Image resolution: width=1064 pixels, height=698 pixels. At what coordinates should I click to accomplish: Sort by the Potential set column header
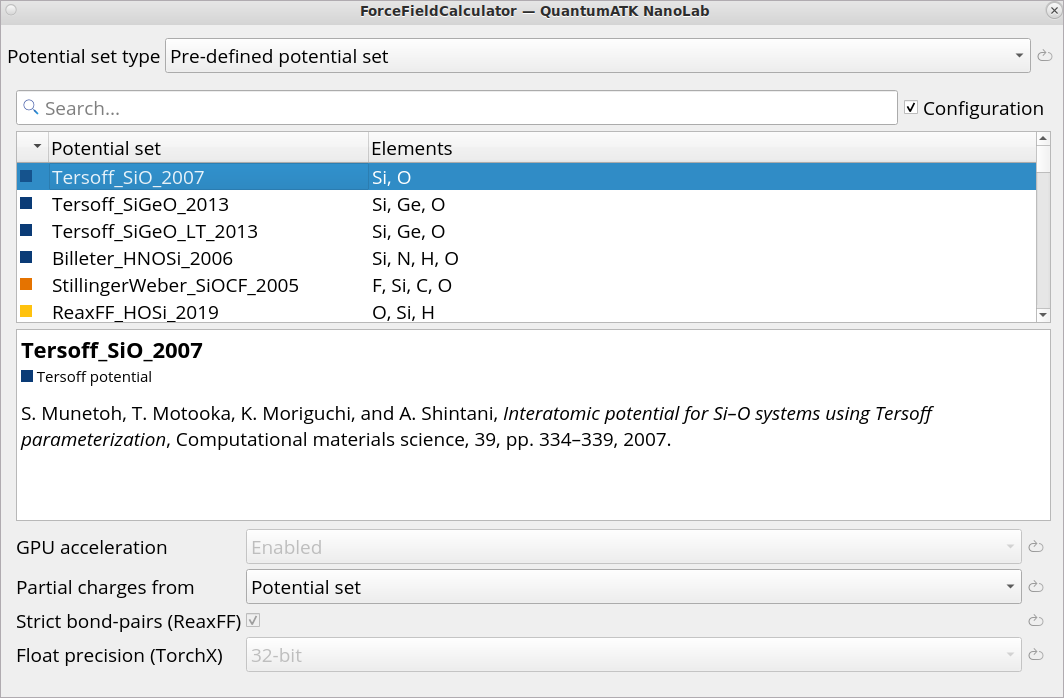coord(208,148)
